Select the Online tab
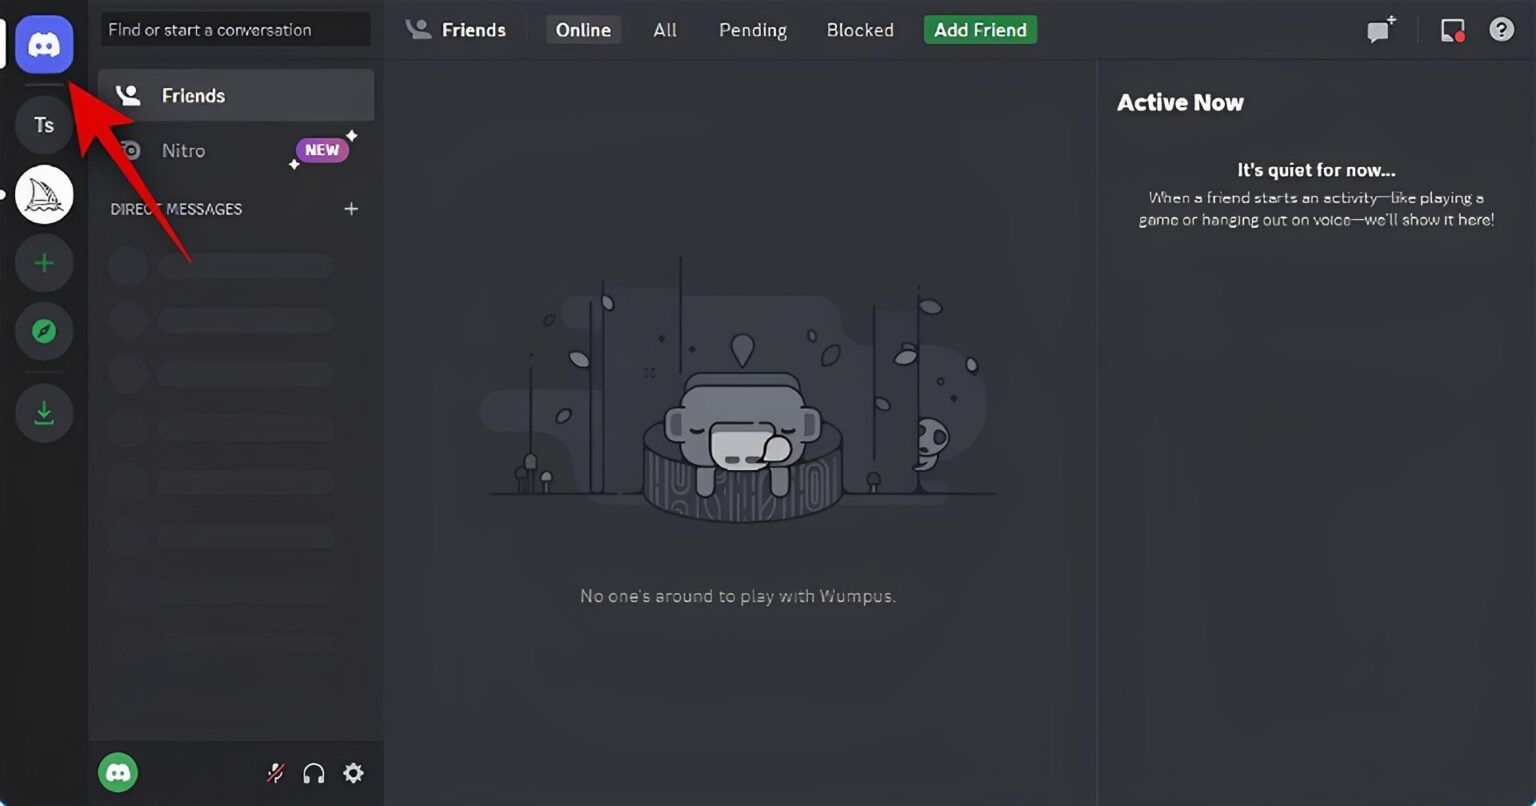The height and width of the screenshot is (806, 1536). pos(583,30)
